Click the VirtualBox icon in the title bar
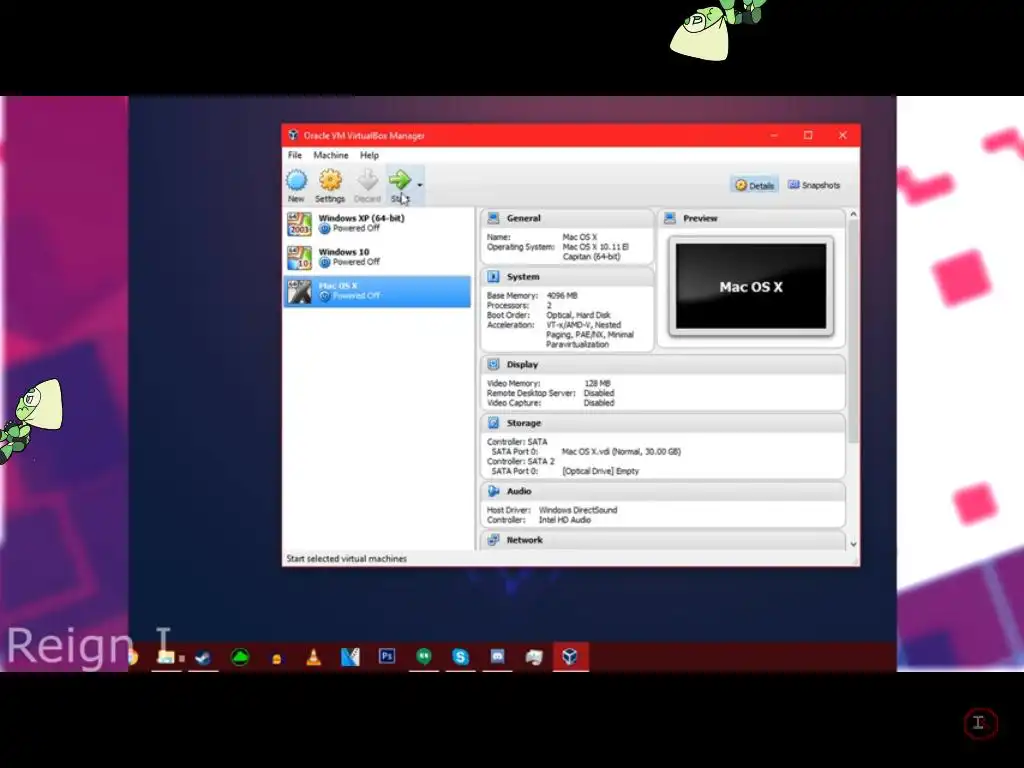The image size is (1024, 768). [x=293, y=135]
